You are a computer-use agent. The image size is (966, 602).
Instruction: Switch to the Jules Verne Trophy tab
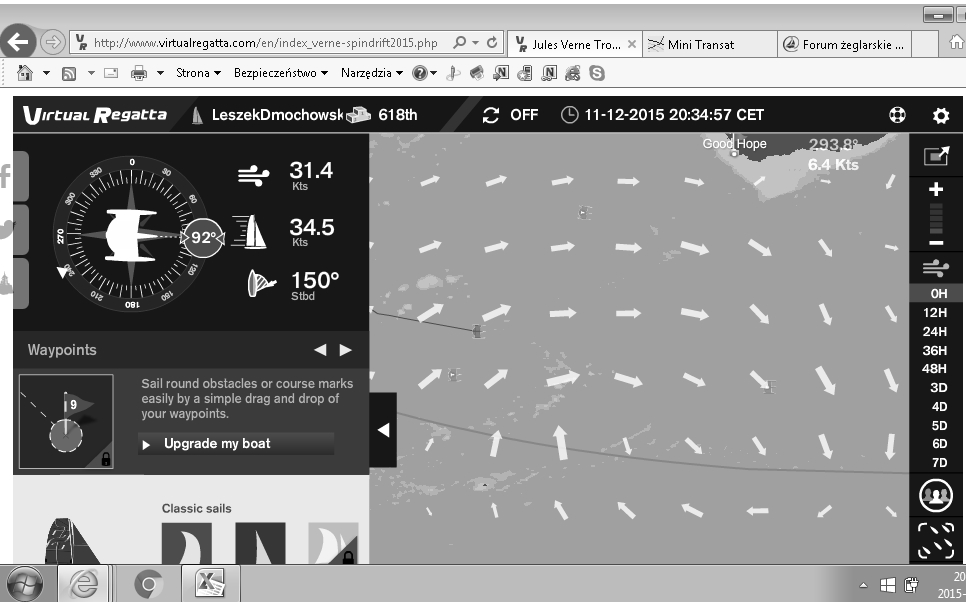(575, 44)
